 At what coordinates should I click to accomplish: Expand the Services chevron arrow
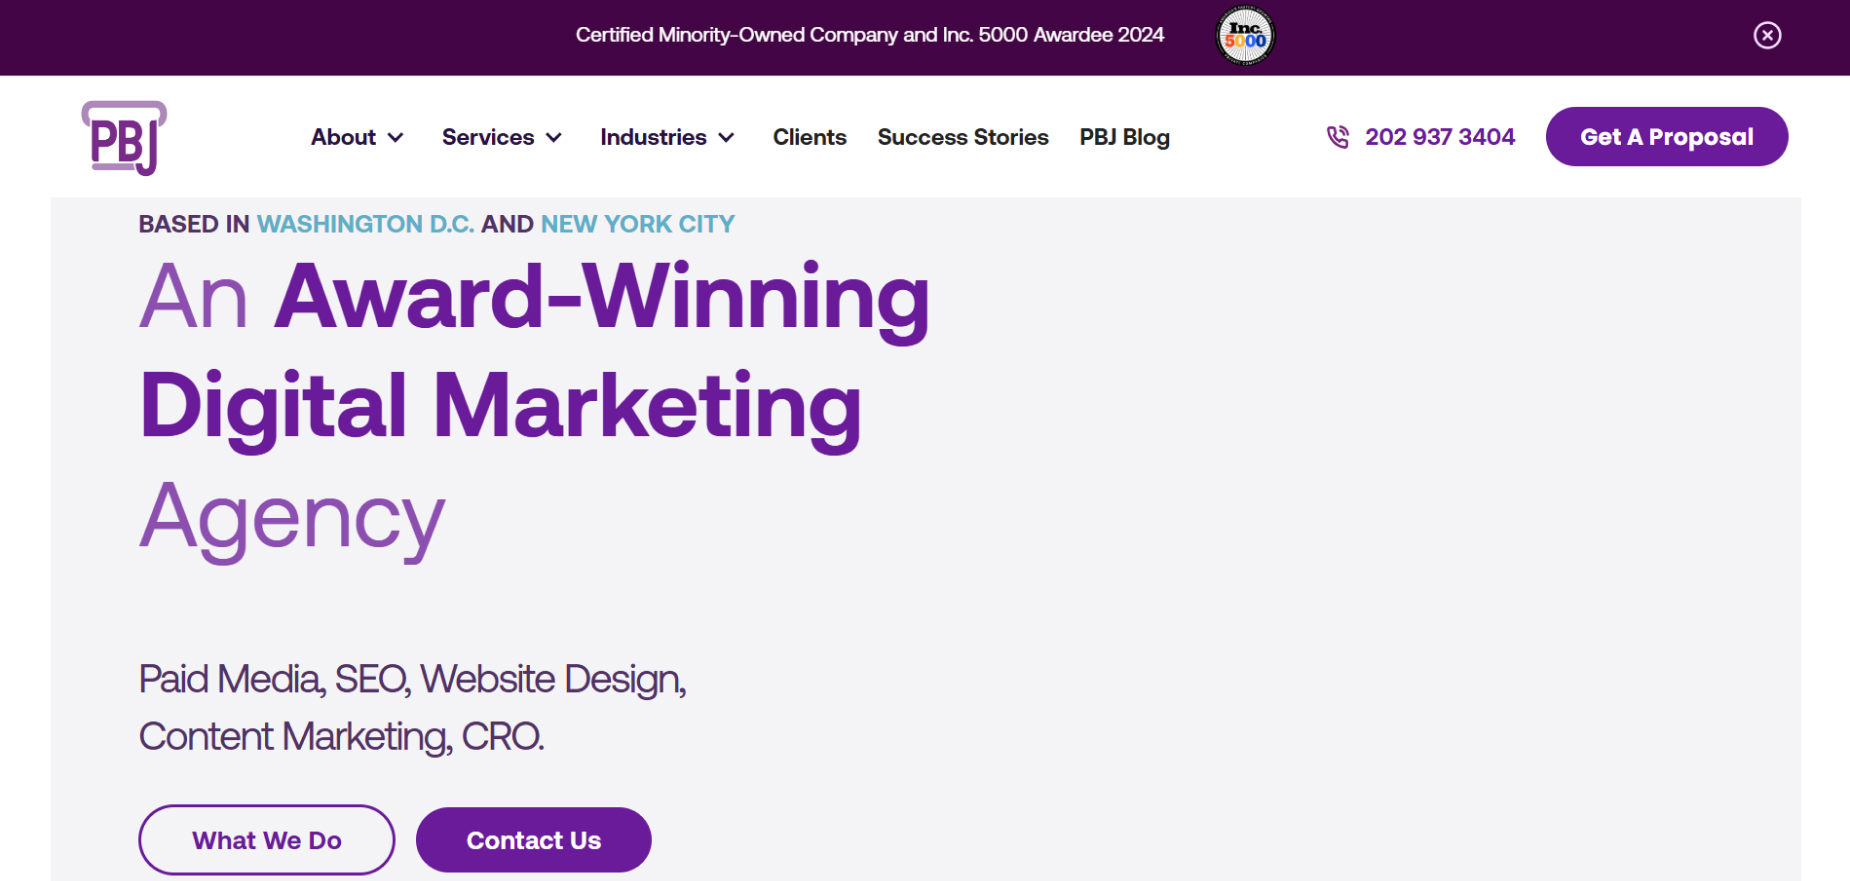point(554,138)
